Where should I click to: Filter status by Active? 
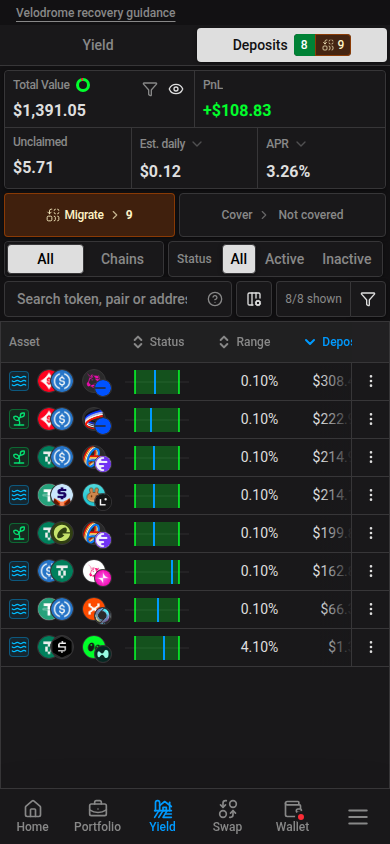click(x=285, y=259)
